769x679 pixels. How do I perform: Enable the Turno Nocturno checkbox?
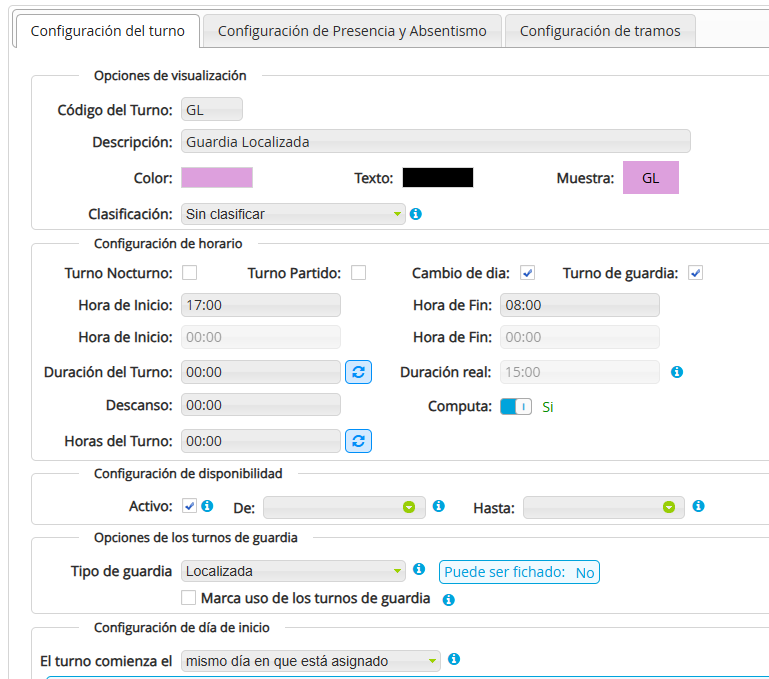pyautogui.click(x=189, y=273)
